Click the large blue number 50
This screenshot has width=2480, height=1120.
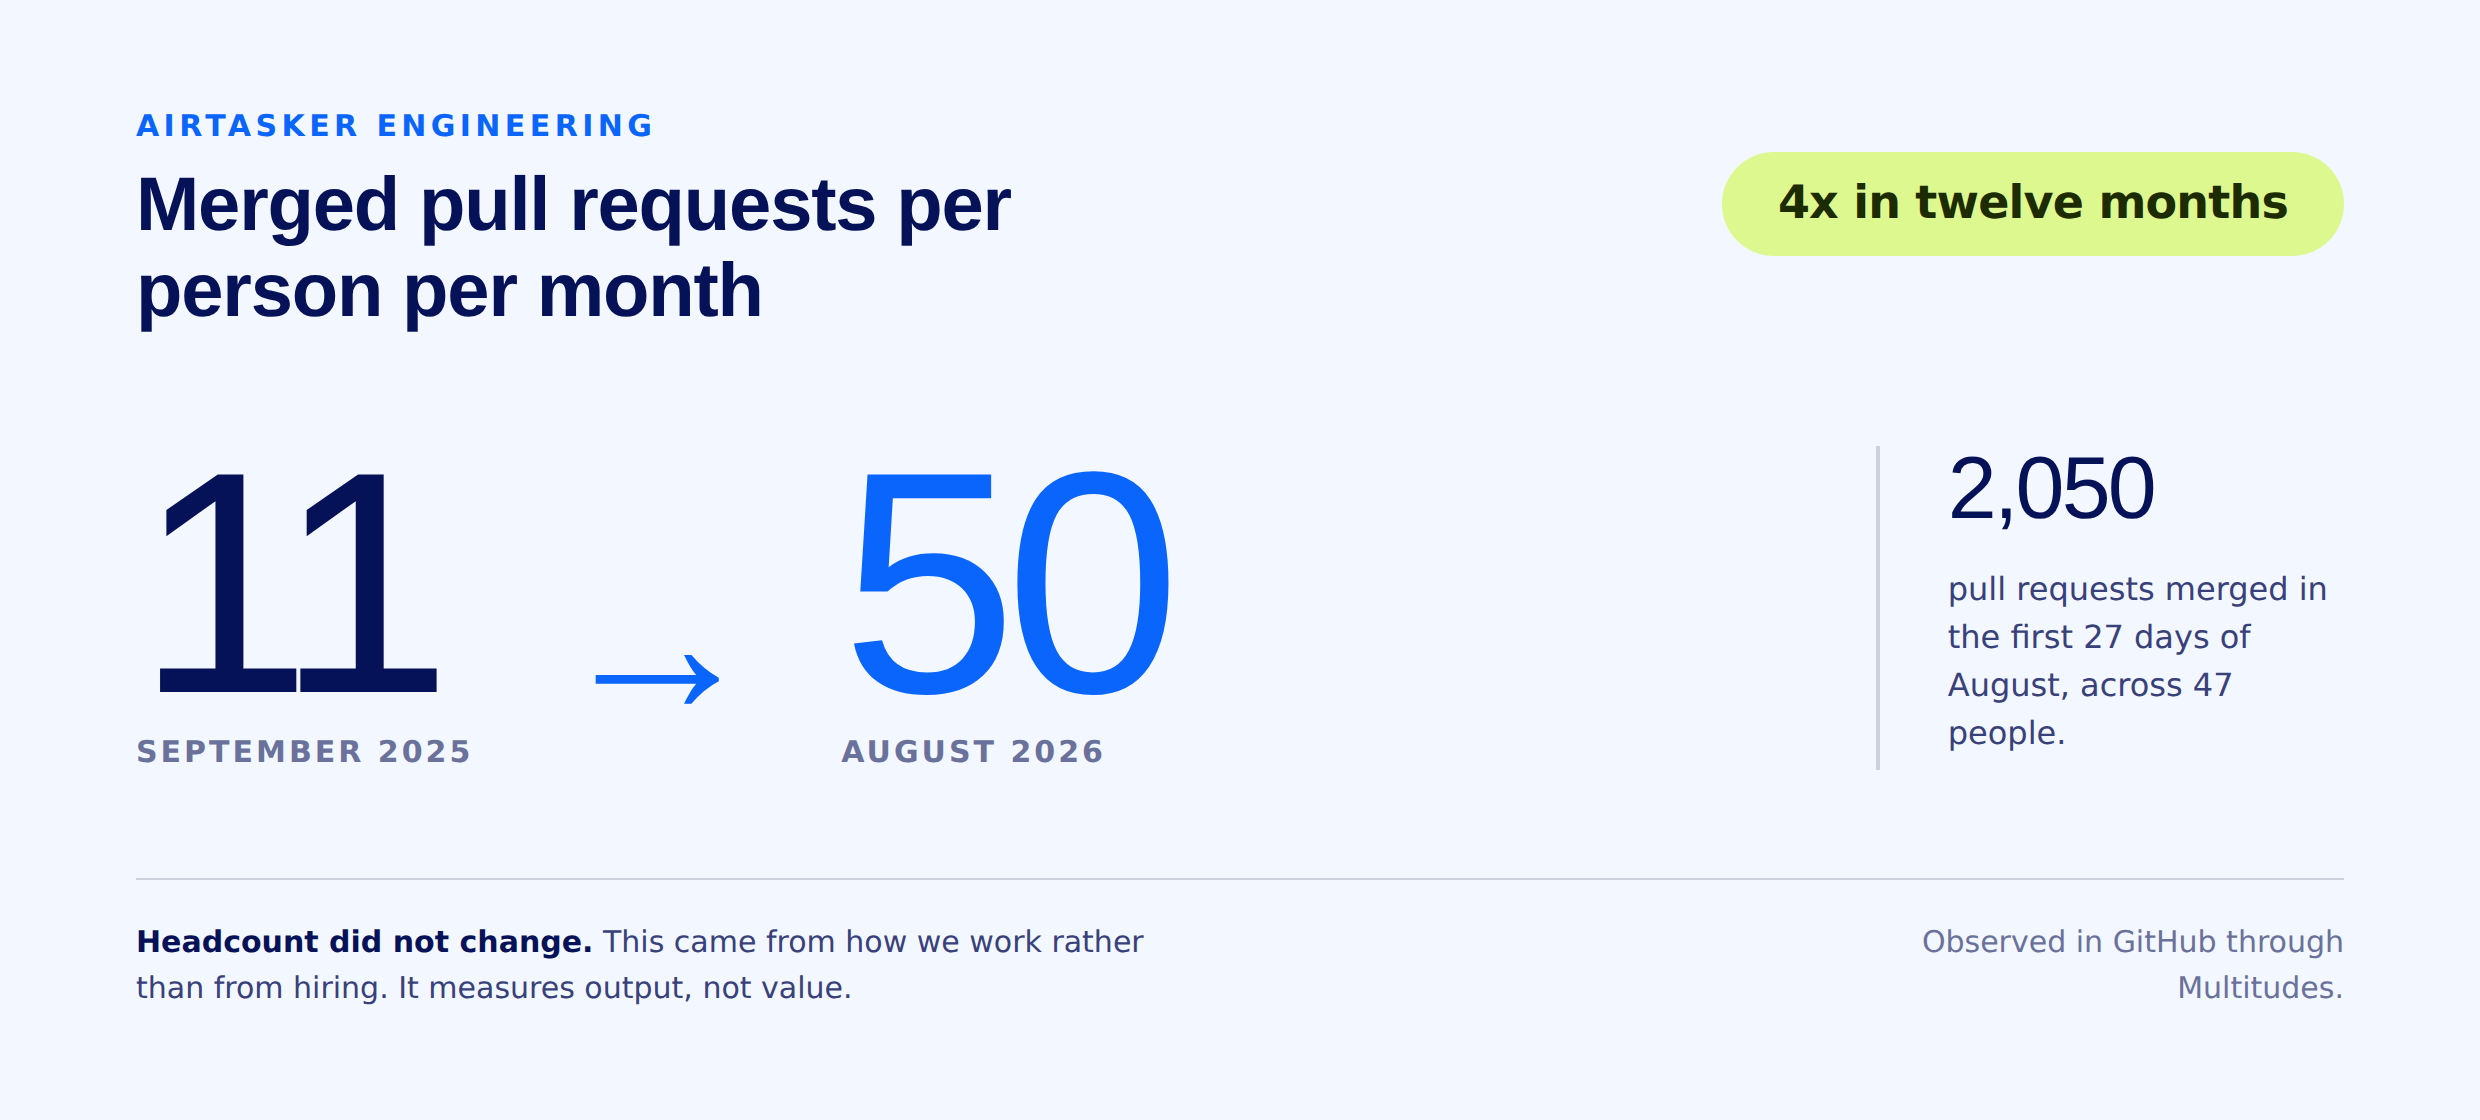pyautogui.click(x=1009, y=583)
